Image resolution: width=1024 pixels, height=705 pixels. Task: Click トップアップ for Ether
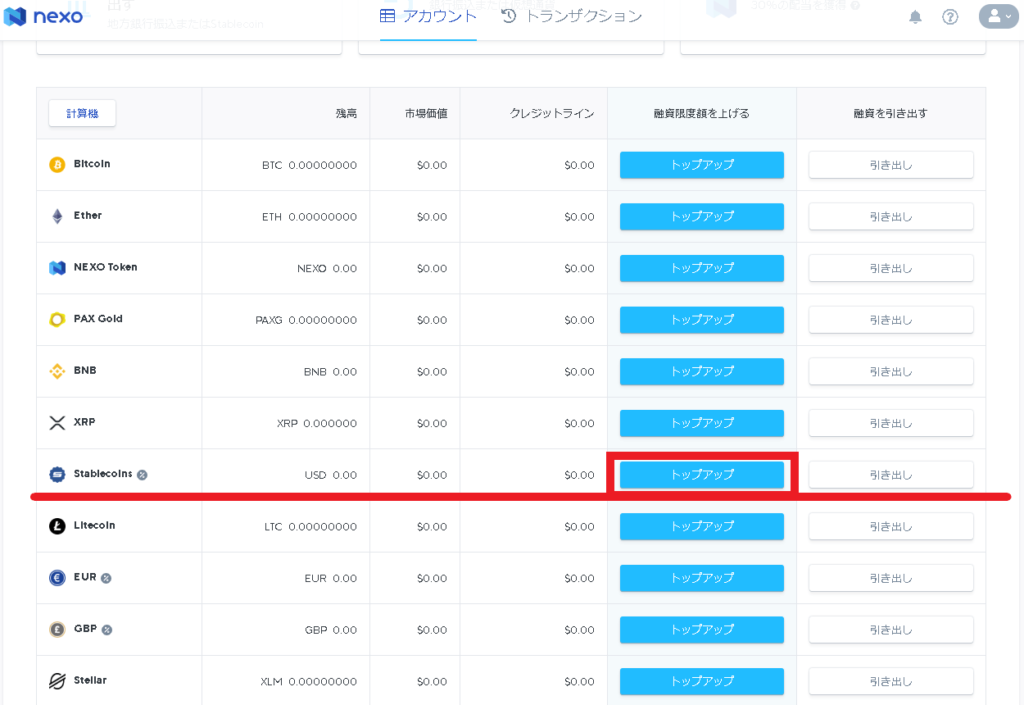pyautogui.click(x=702, y=217)
